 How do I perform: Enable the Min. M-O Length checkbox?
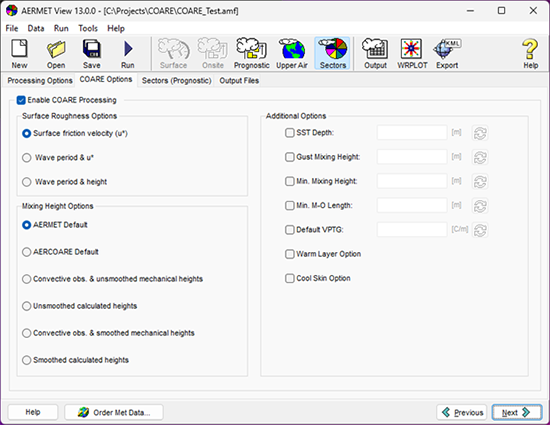289,205
